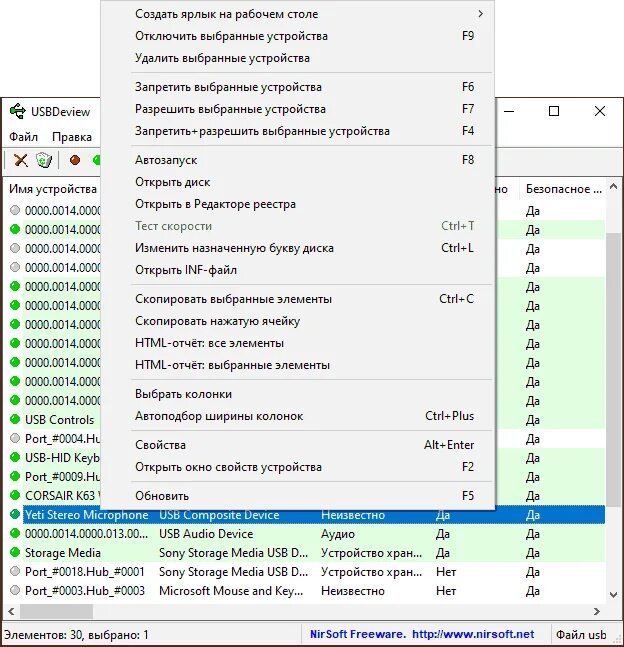Choose 'Запретить выбранные устройства' entry
The width and height of the screenshot is (624, 647).
coord(298,87)
